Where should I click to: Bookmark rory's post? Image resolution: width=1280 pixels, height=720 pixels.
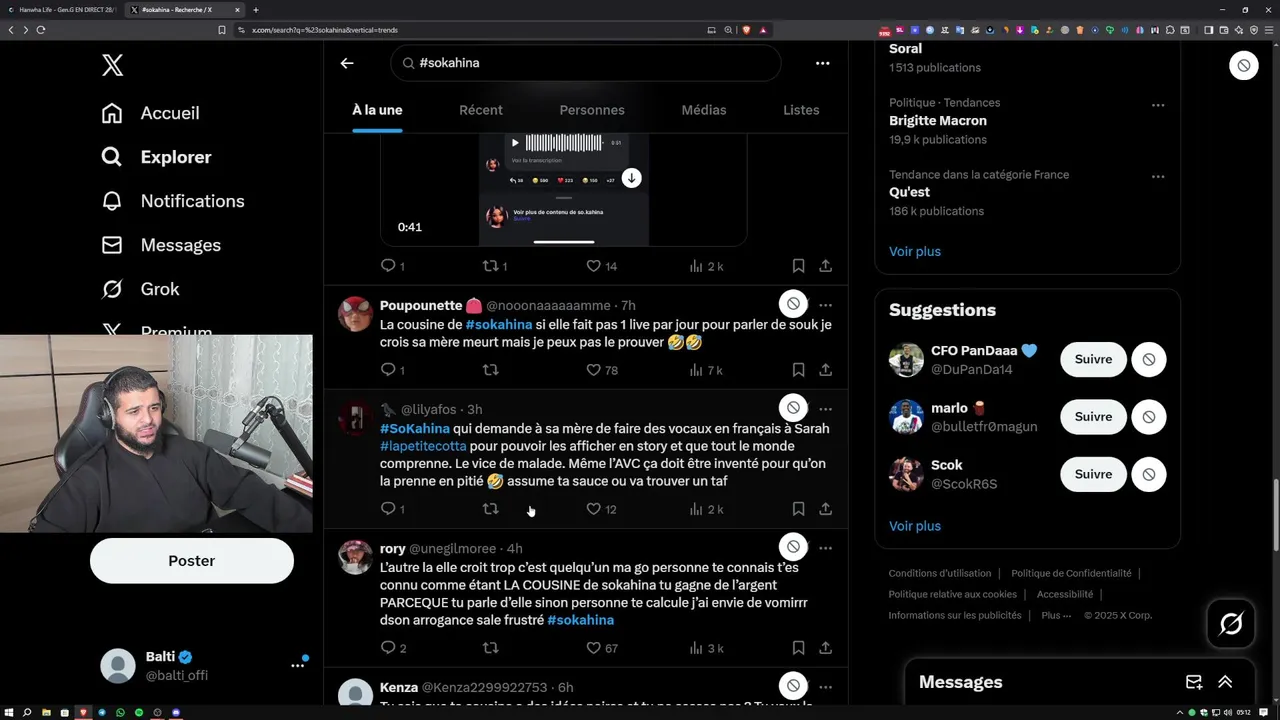(798, 648)
